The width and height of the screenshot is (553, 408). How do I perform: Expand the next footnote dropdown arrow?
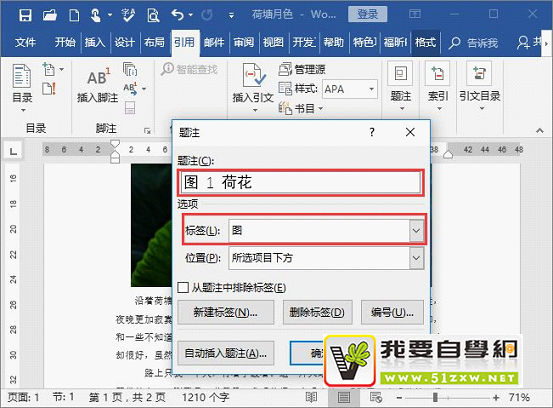click(144, 89)
